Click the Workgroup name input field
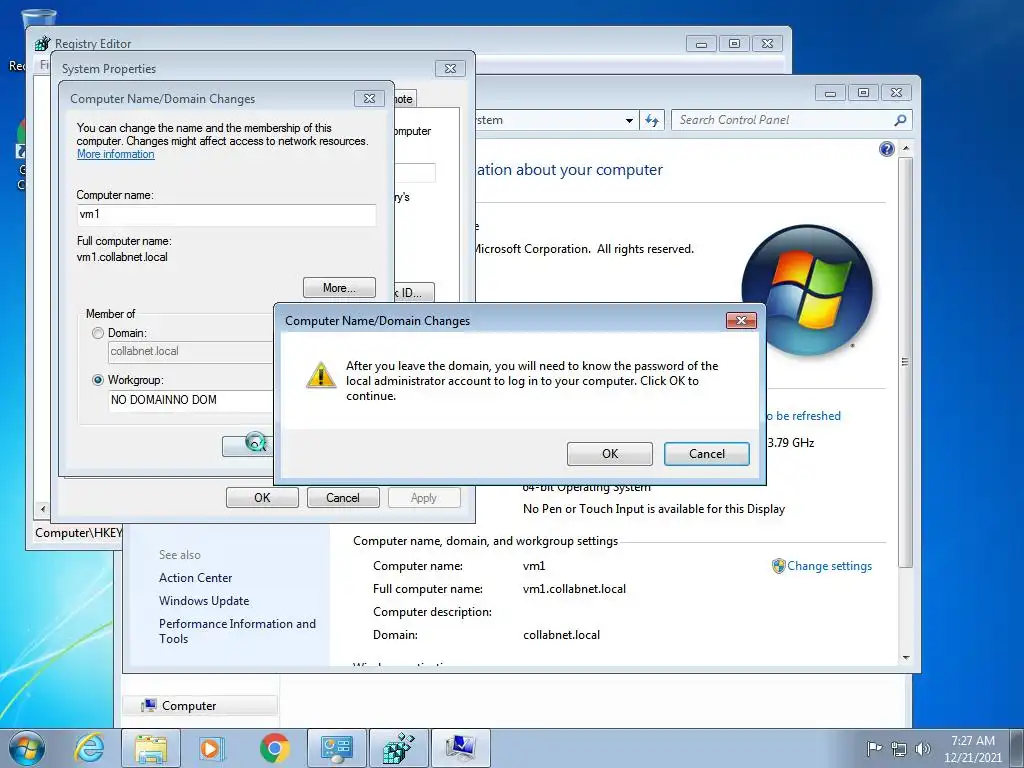 coord(191,400)
